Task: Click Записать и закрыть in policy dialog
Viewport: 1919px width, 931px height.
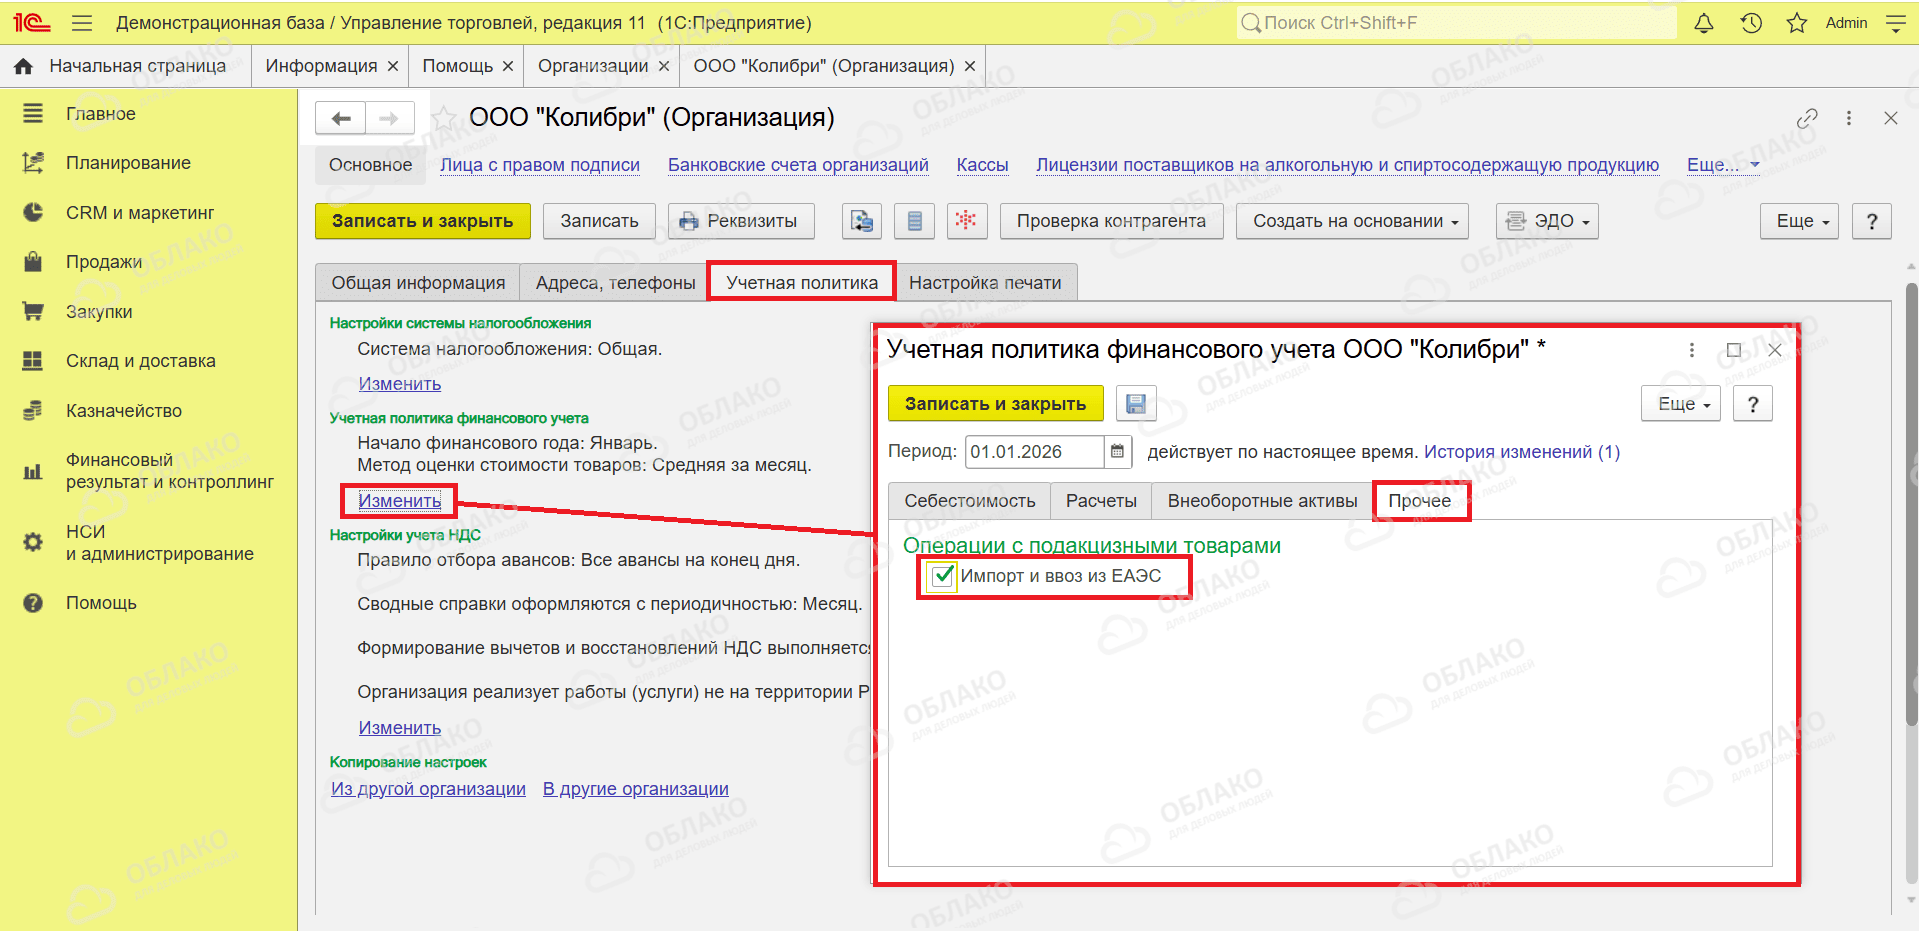Action: click(995, 404)
